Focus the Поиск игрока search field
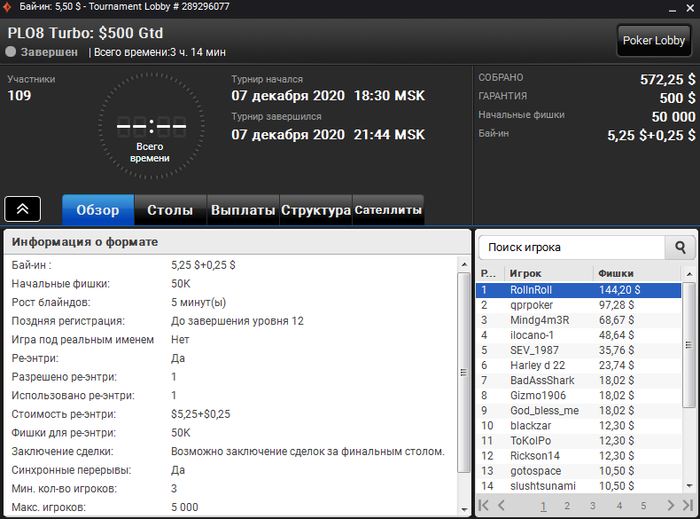Image resolution: width=700 pixels, height=519 pixels. [x=572, y=247]
